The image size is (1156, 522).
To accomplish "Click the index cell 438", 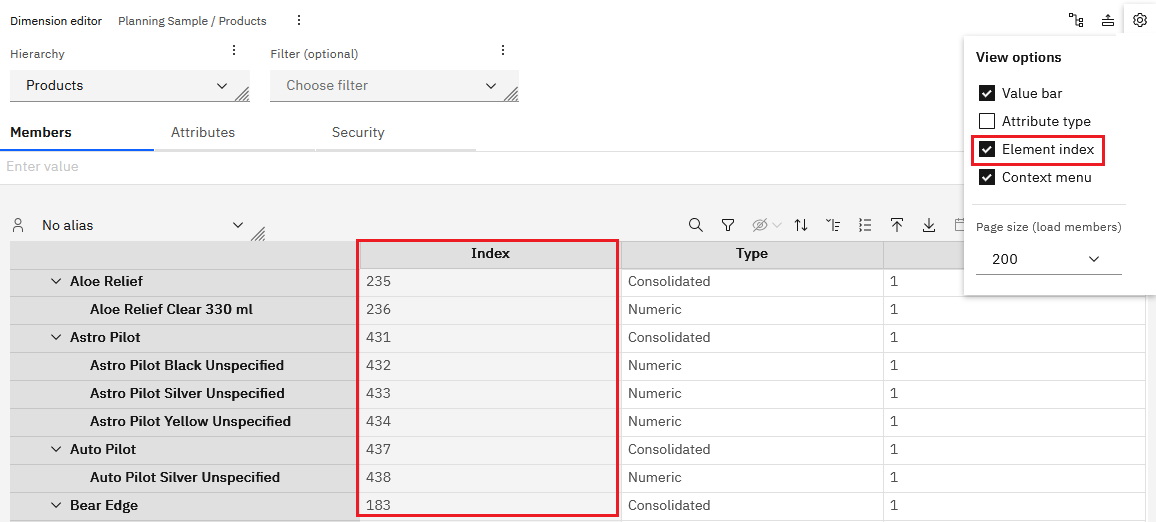I will pyautogui.click(x=490, y=478).
